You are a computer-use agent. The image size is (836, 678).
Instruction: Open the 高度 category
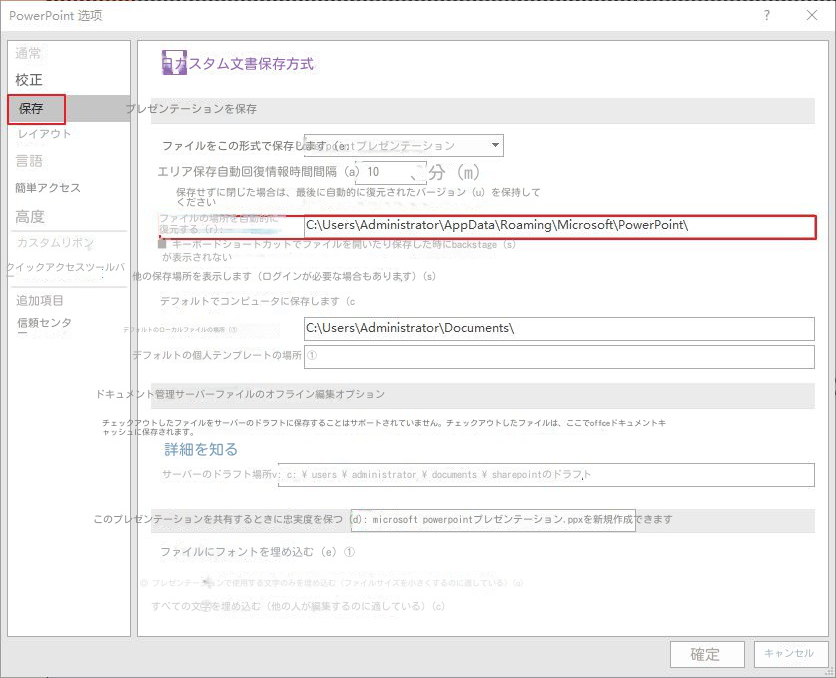(30, 216)
